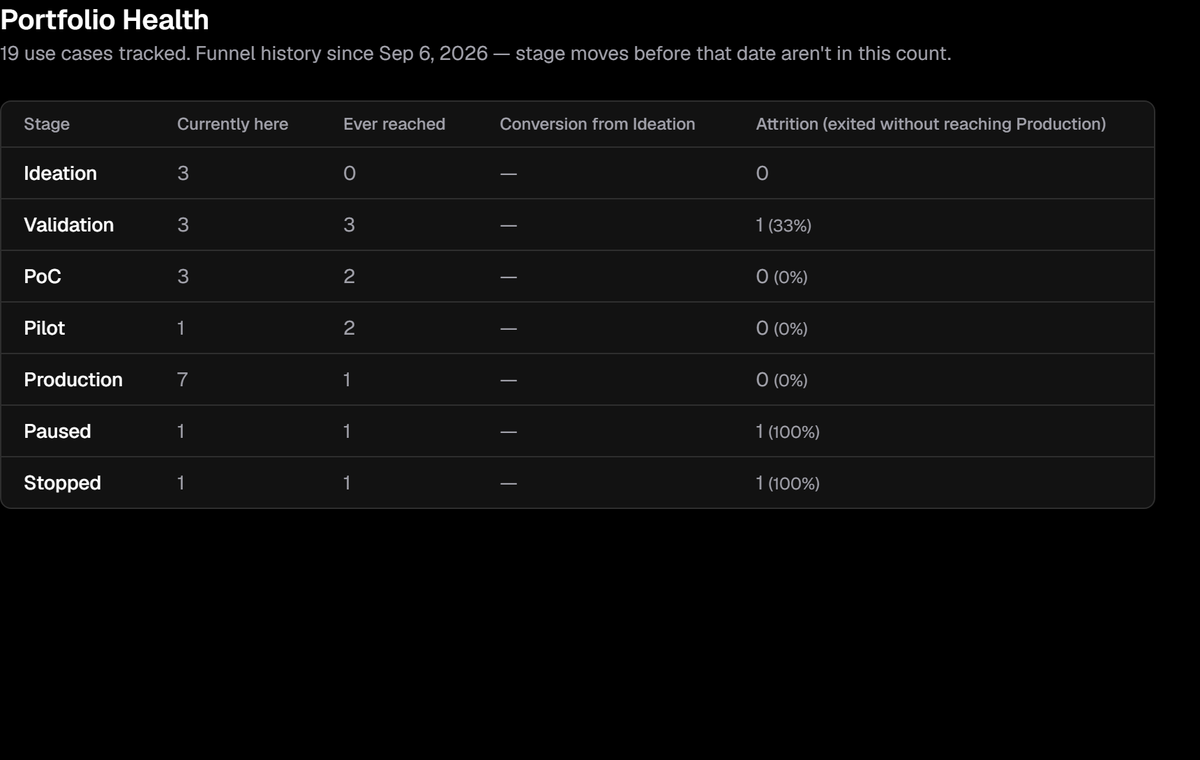Select Stopped attrition value 1 (100%)

click(788, 483)
